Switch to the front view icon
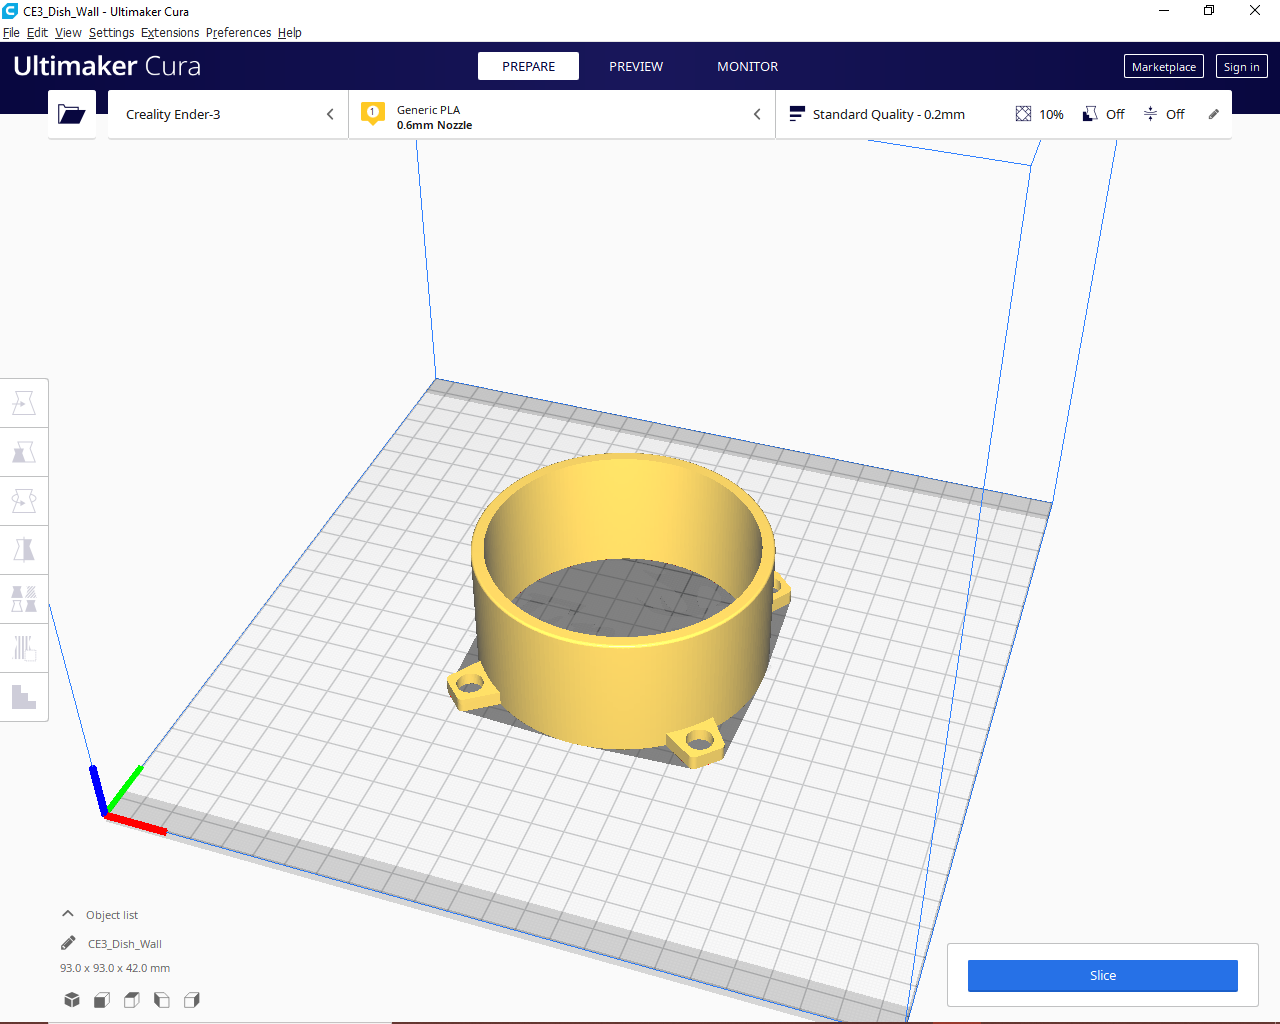Screen dimensions: 1280x1024 [x=102, y=1000]
